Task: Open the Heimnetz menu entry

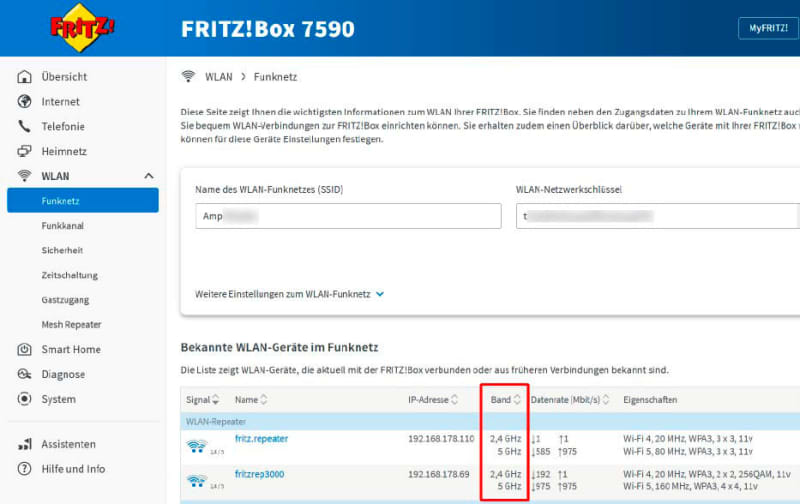Action: (64, 152)
